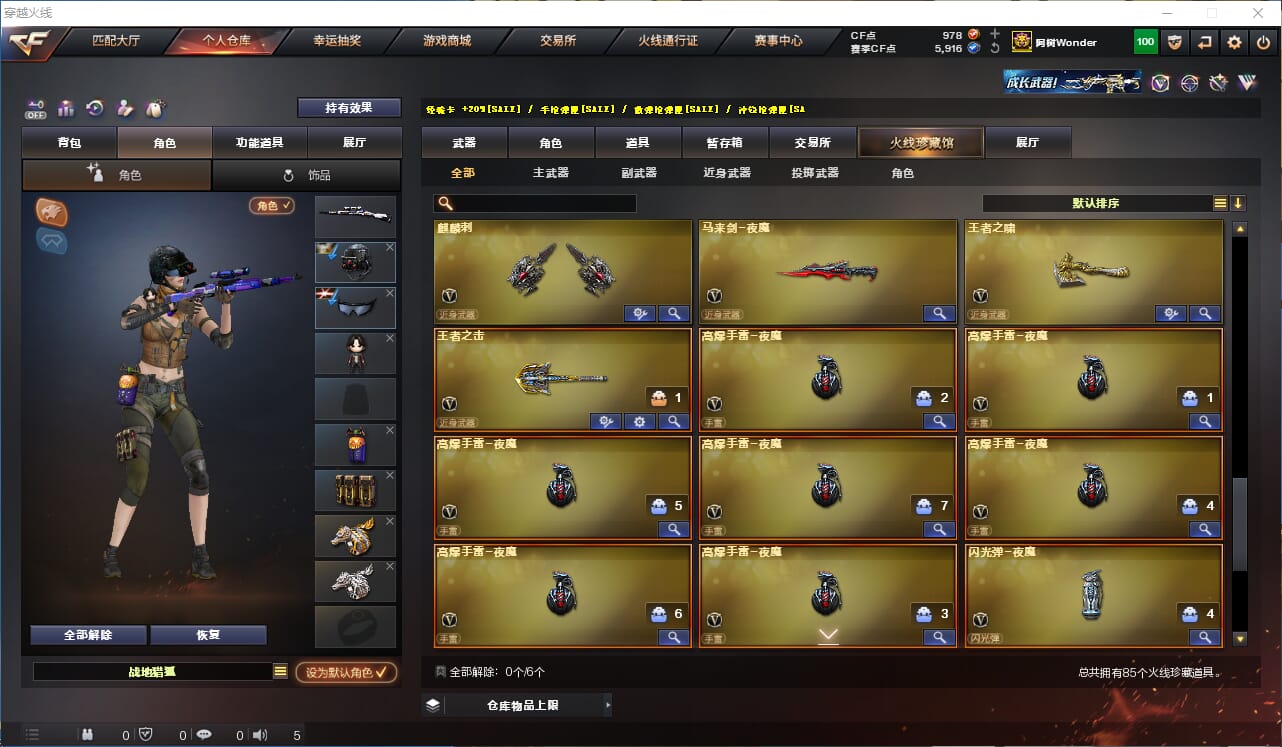This screenshot has height=747, width=1282.
Task: Refresh the CF point balance
Action: tap(994, 48)
